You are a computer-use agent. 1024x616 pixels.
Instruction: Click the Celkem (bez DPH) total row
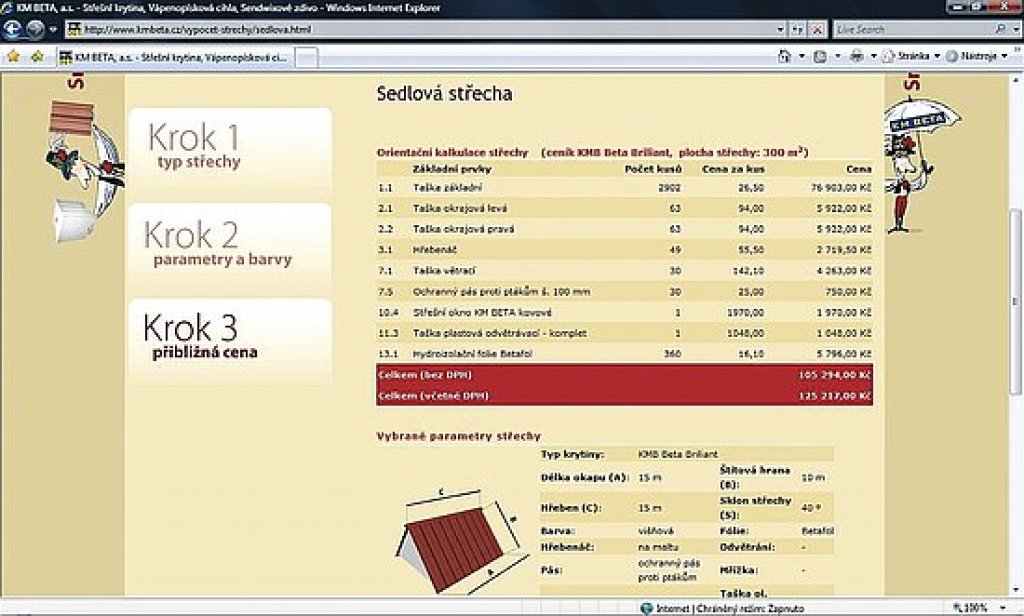(x=624, y=375)
